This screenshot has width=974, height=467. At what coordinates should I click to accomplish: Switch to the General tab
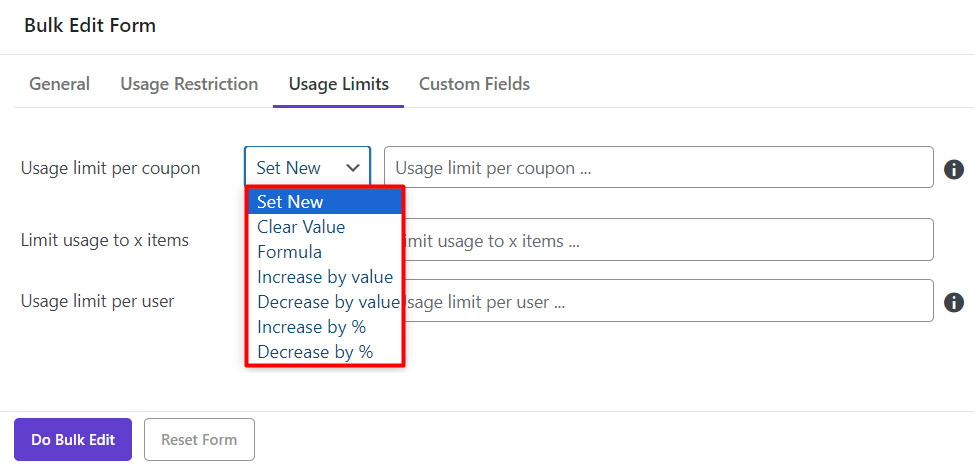[59, 84]
